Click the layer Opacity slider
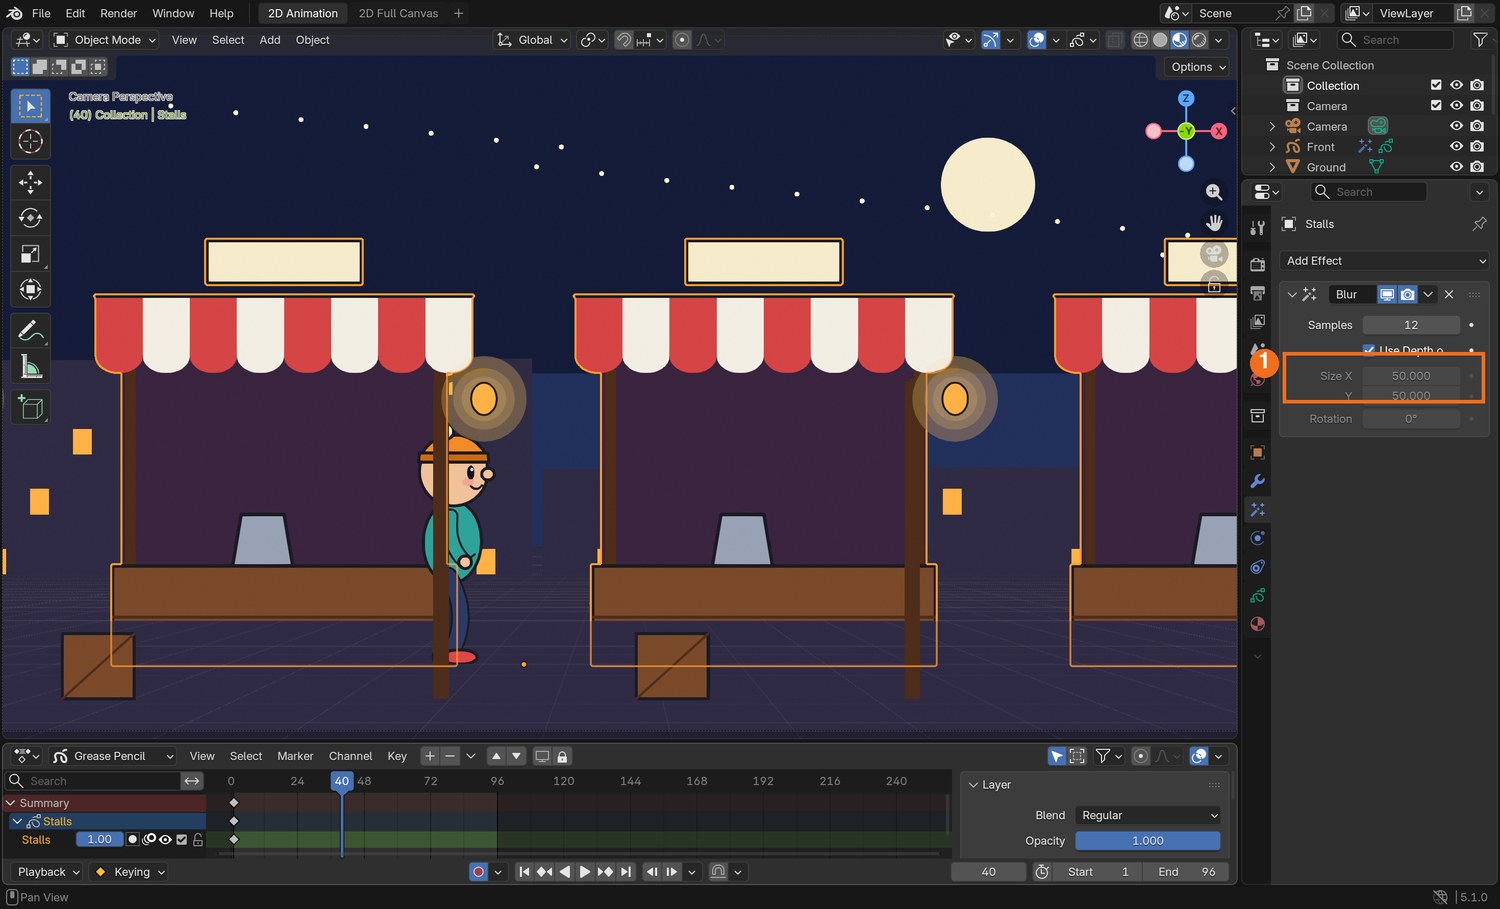The image size is (1500, 909). tap(1148, 841)
